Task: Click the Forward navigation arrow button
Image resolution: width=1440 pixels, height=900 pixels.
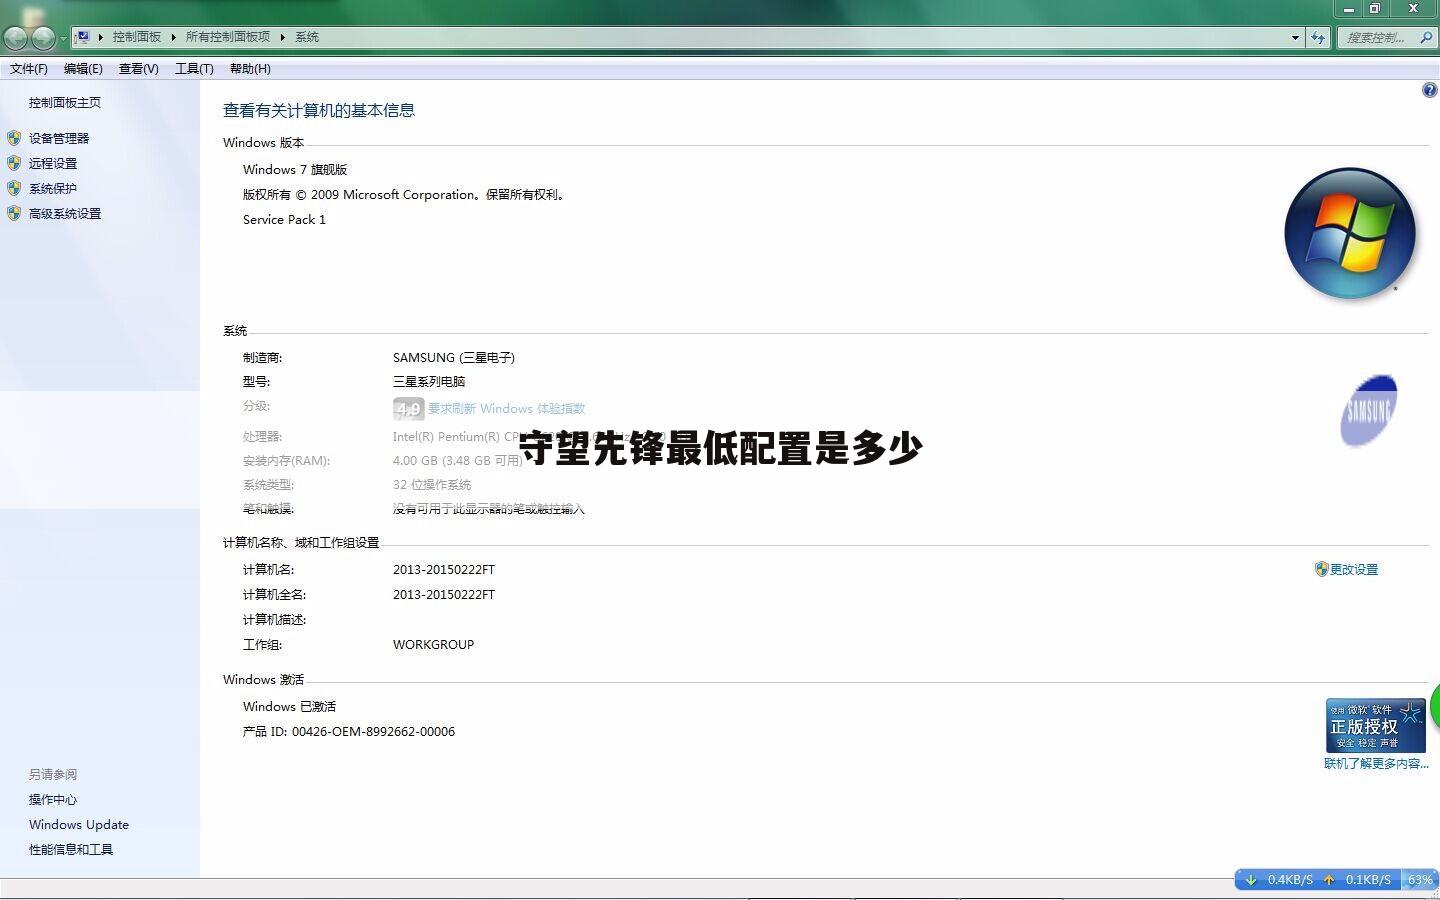Action: [x=43, y=38]
